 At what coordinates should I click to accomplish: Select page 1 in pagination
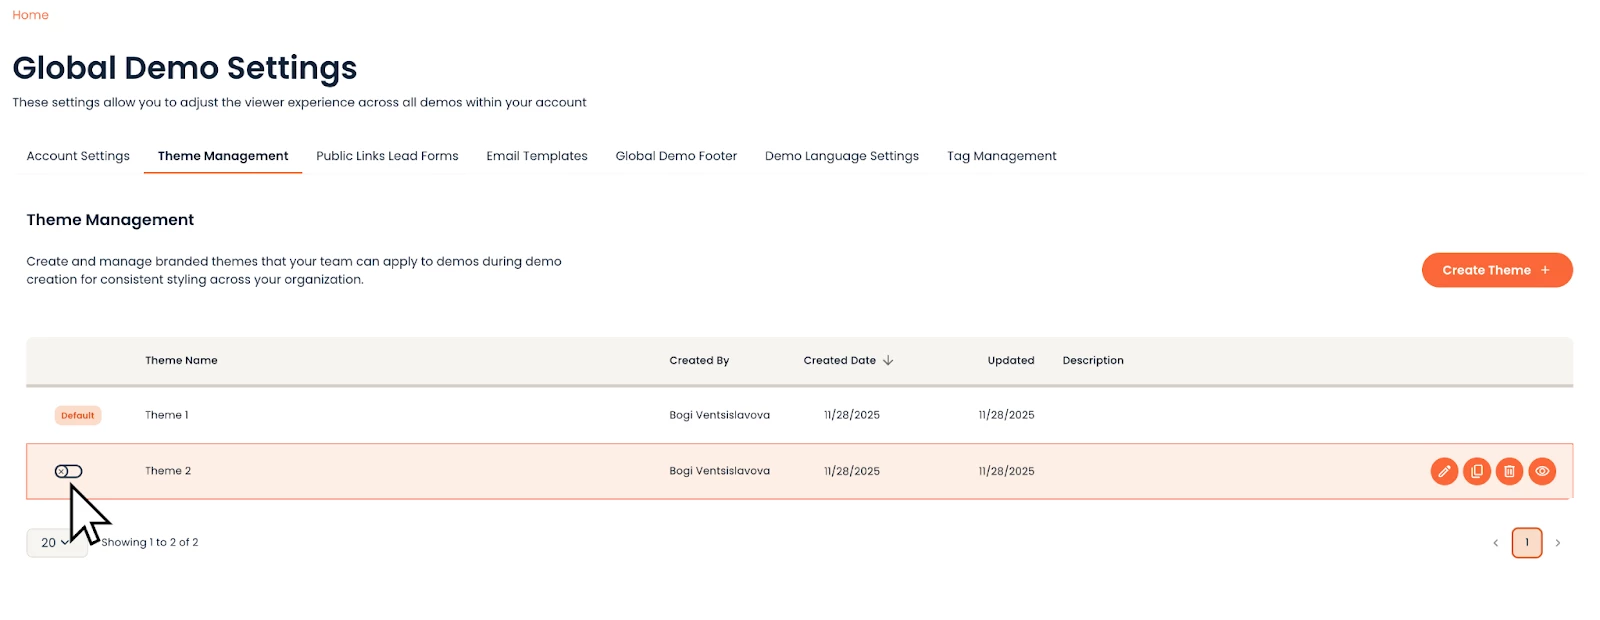1527,543
